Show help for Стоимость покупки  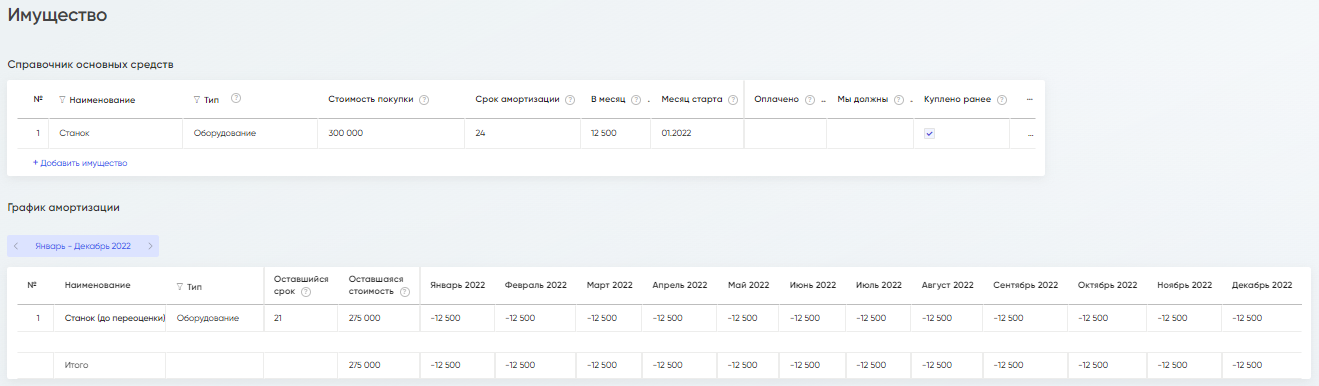424,100
